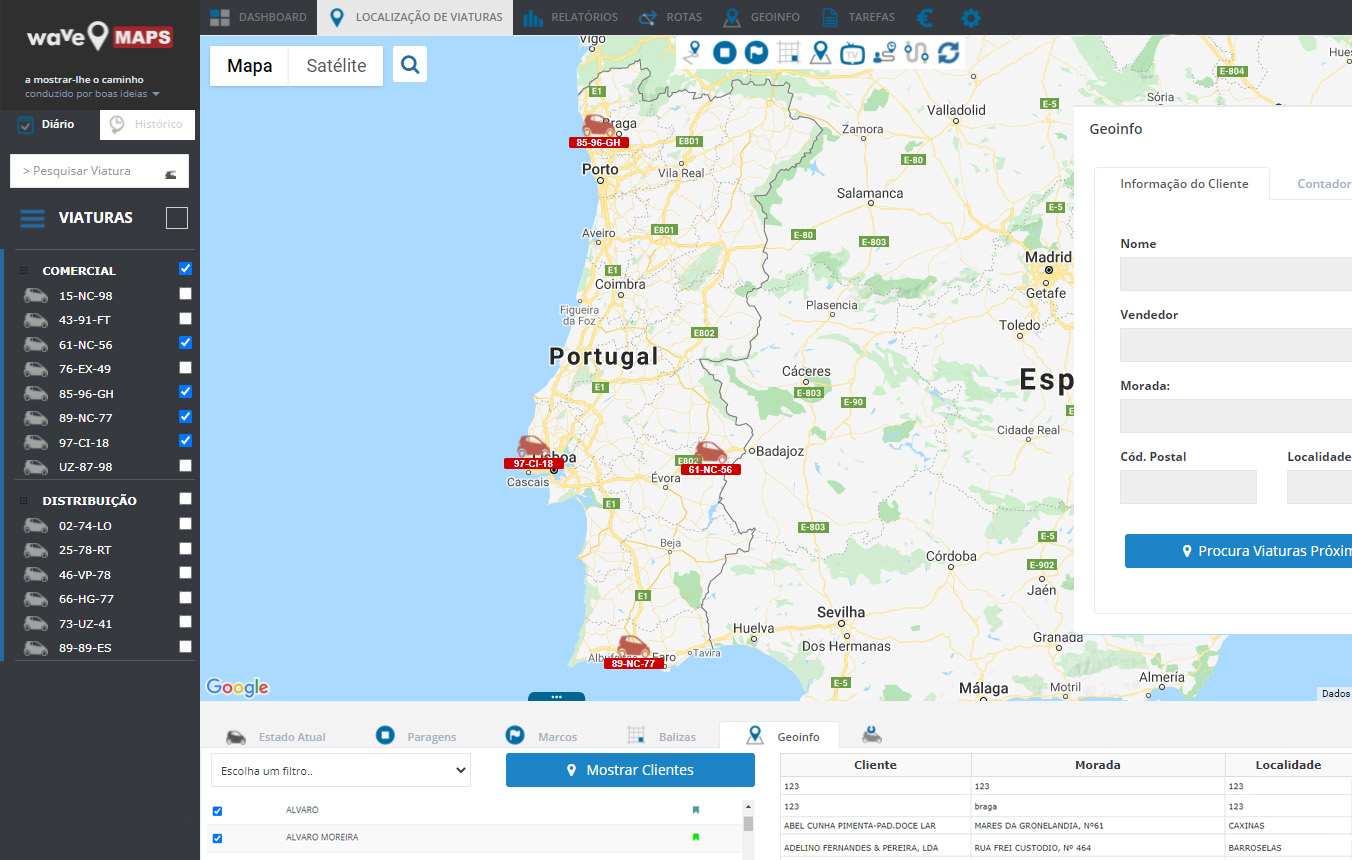Open the map search magnifier icon
The image size is (1352, 860).
click(410, 65)
